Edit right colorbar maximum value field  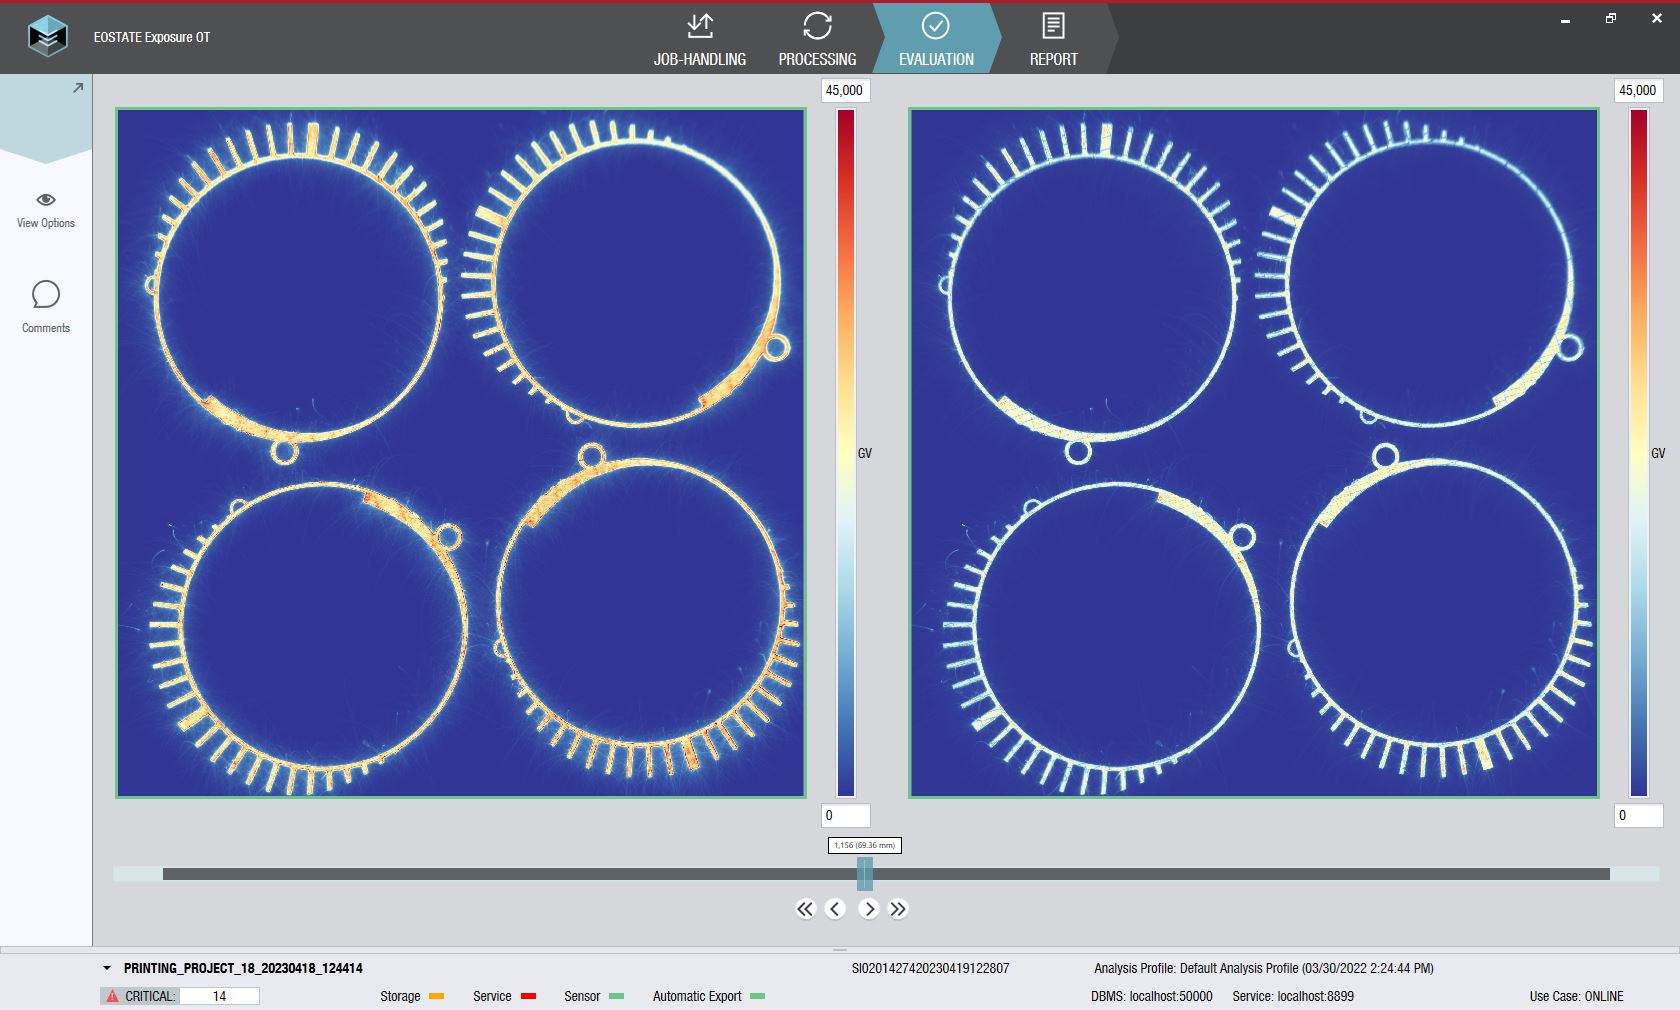click(1638, 91)
